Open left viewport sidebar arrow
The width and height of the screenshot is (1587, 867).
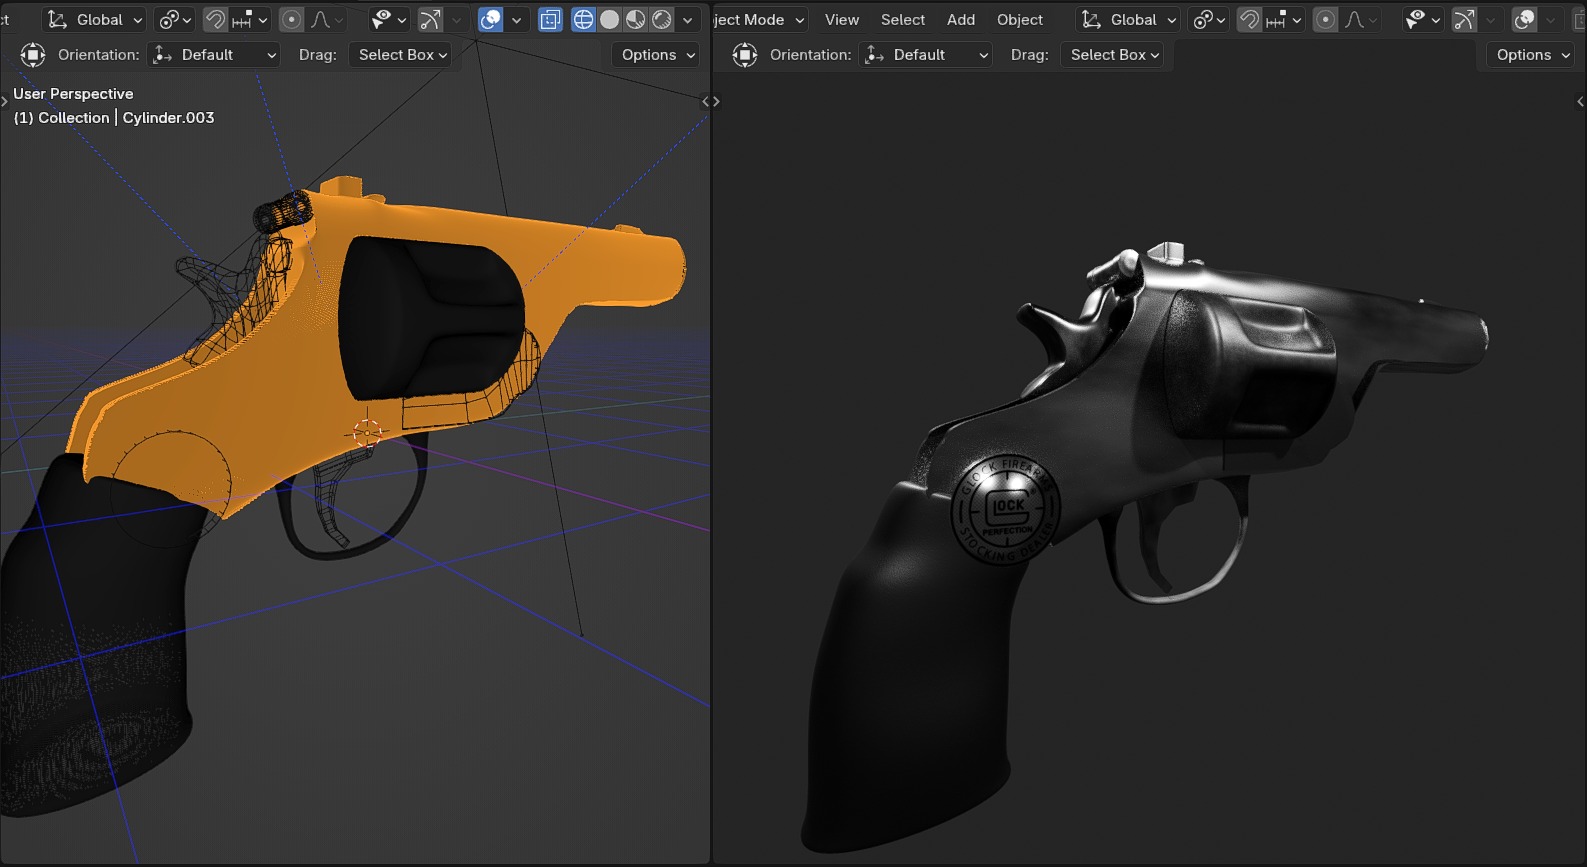[705, 101]
